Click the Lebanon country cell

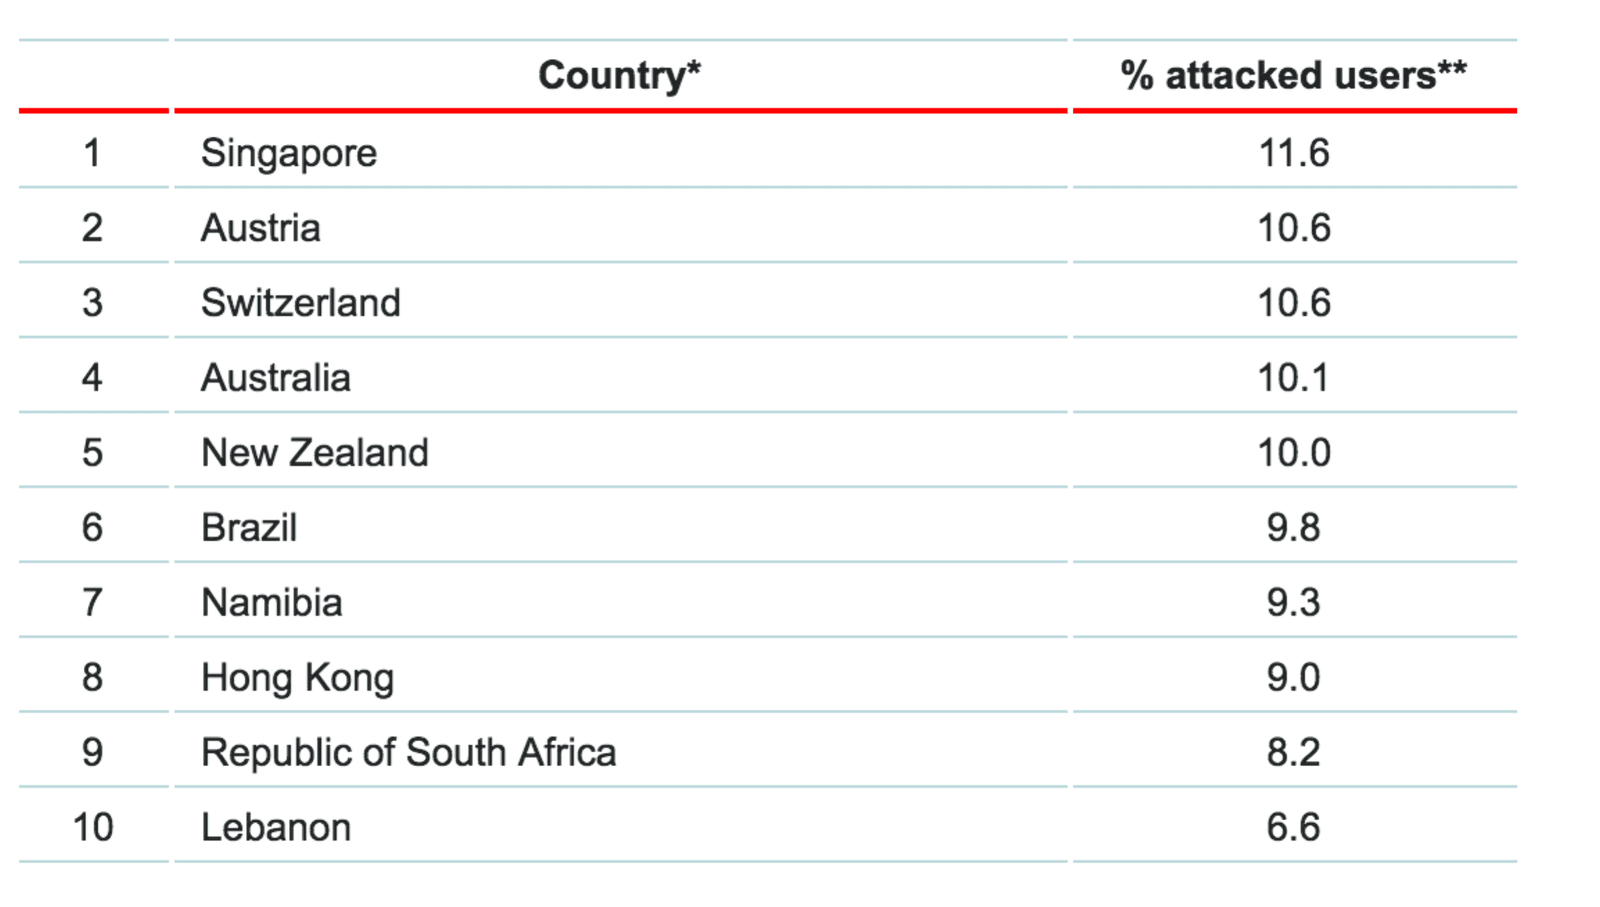tap(276, 828)
